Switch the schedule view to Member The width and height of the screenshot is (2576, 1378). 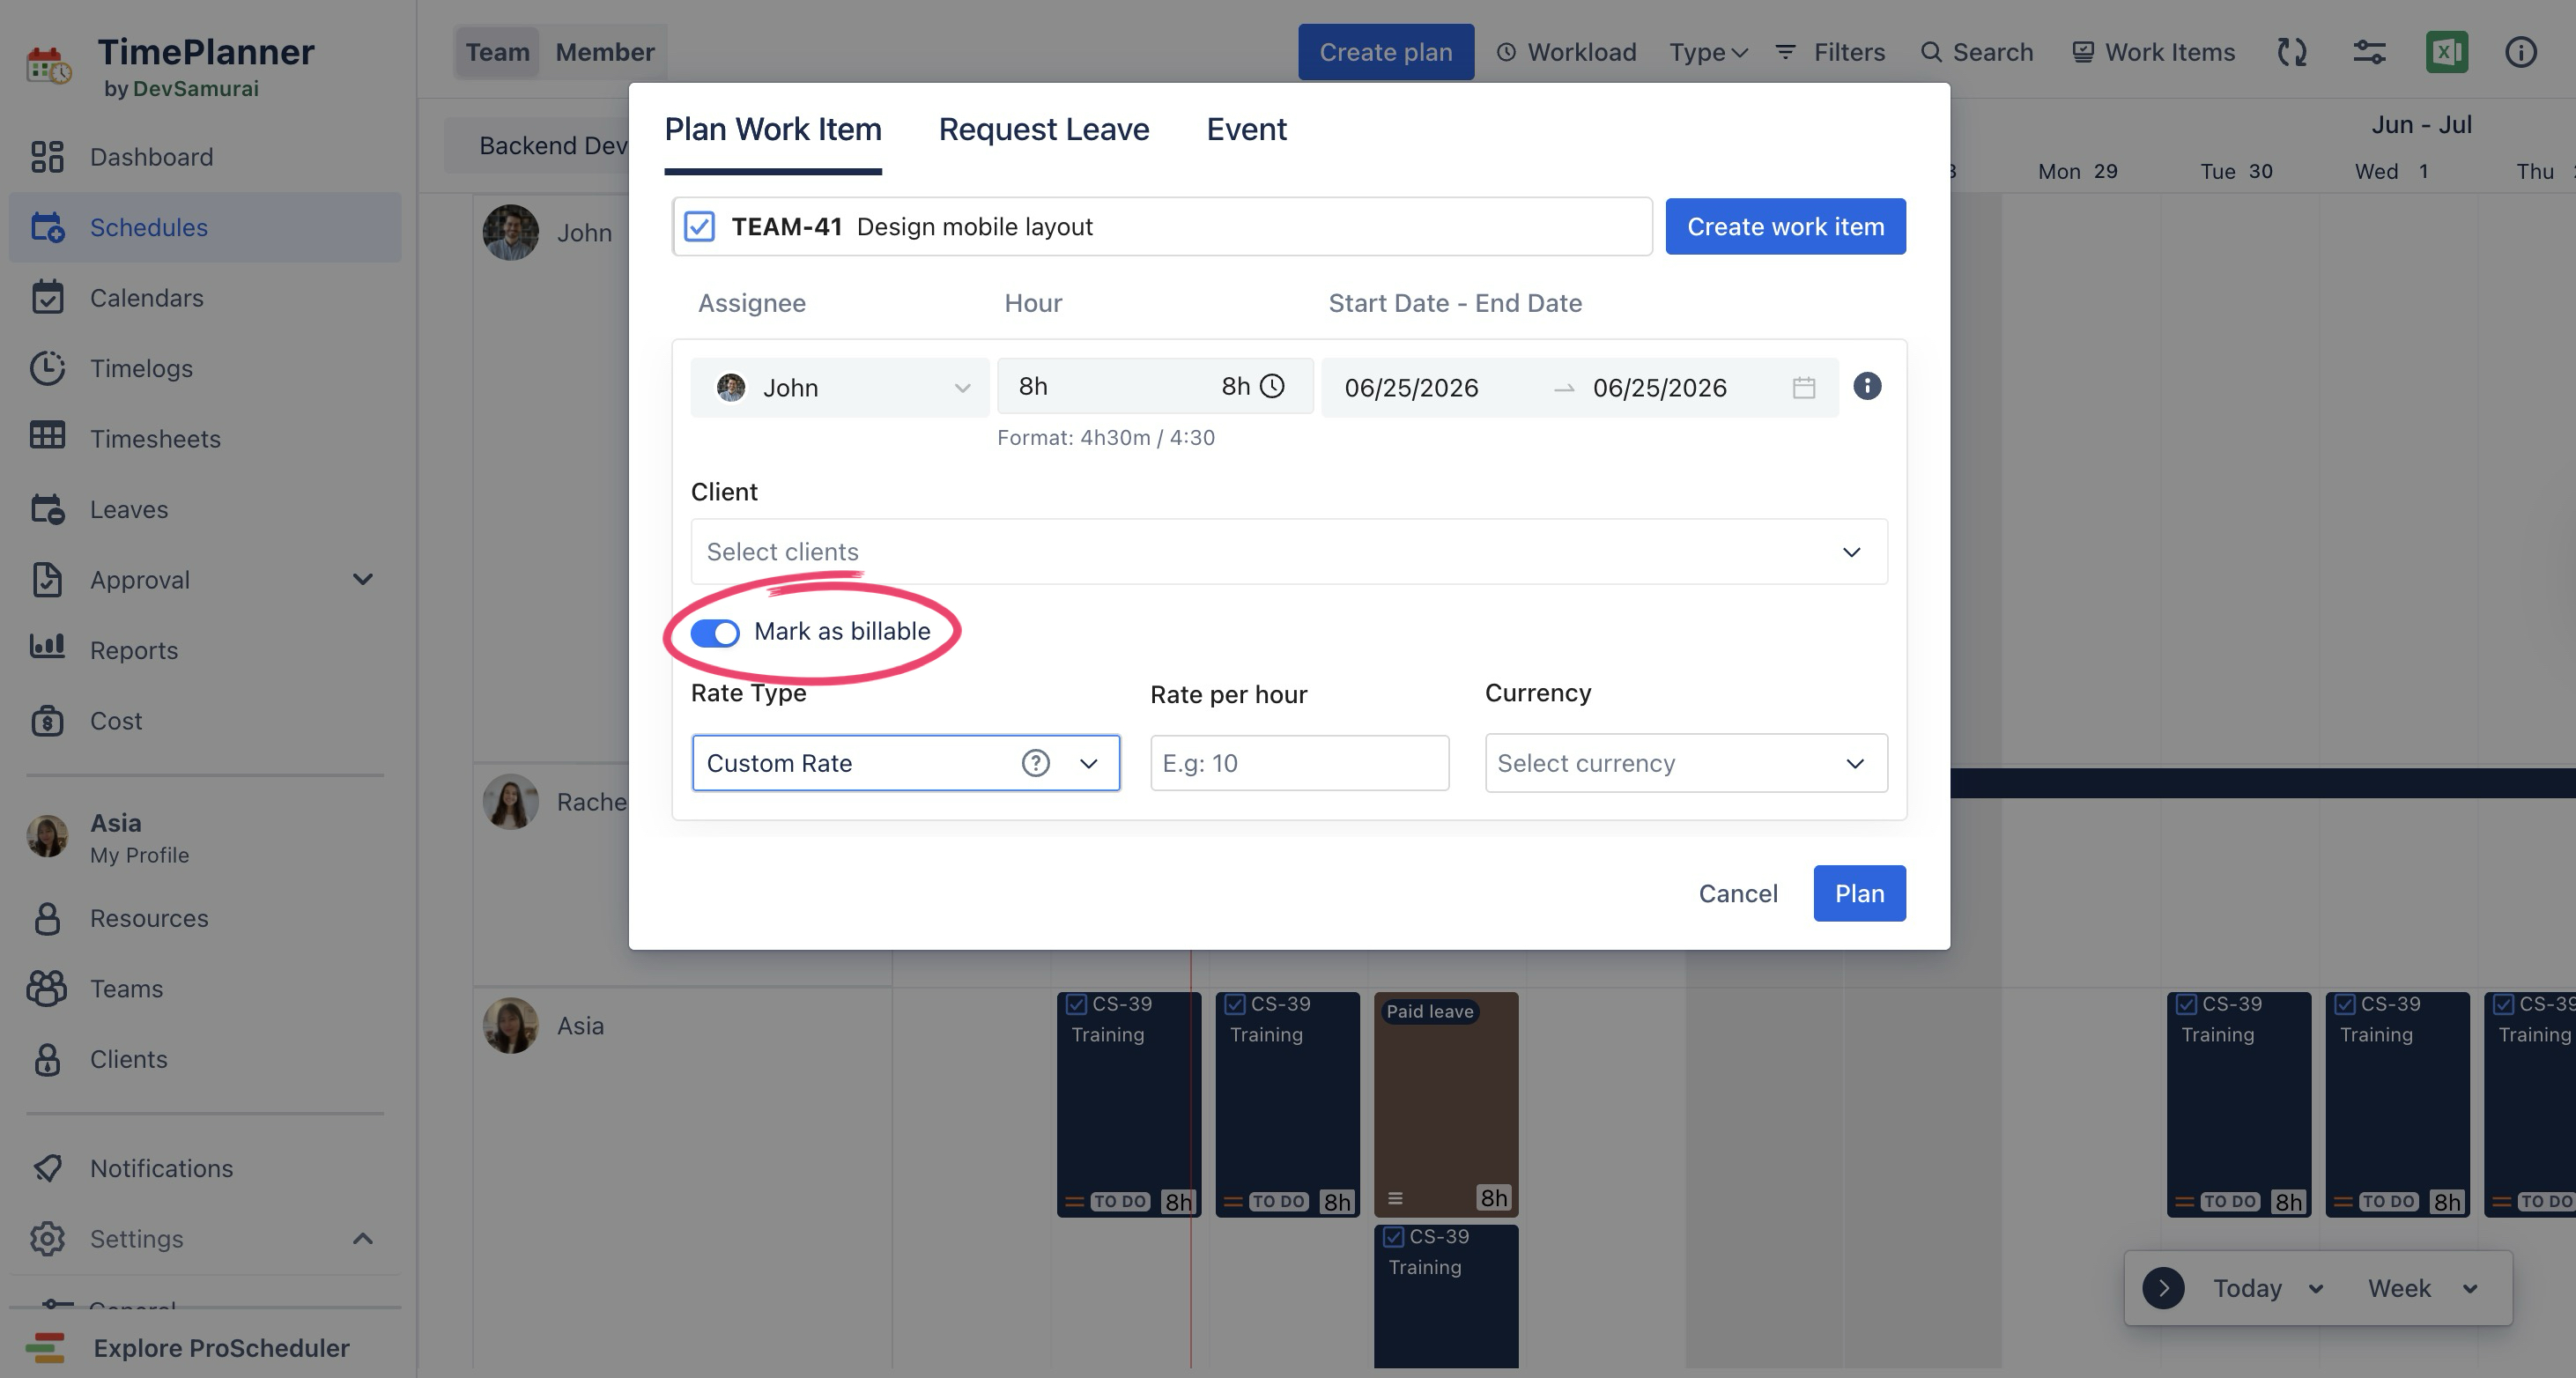[x=604, y=52]
